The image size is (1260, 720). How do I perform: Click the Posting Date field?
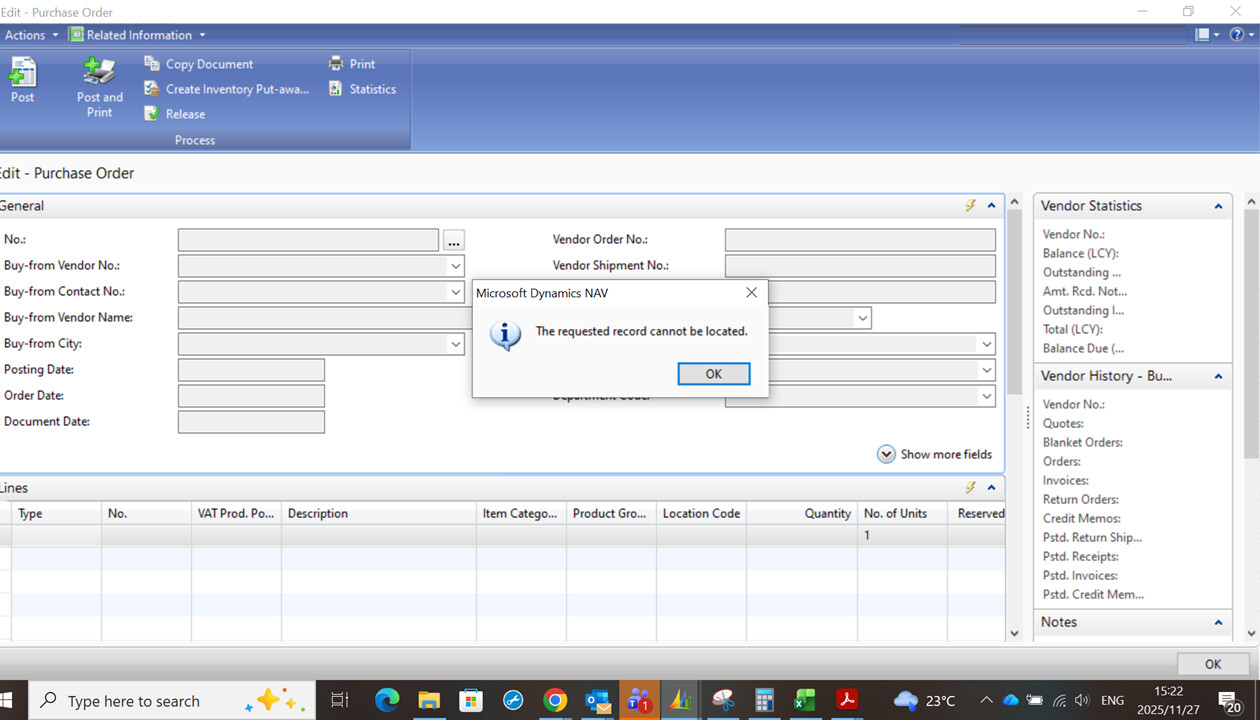coord(251,370)
